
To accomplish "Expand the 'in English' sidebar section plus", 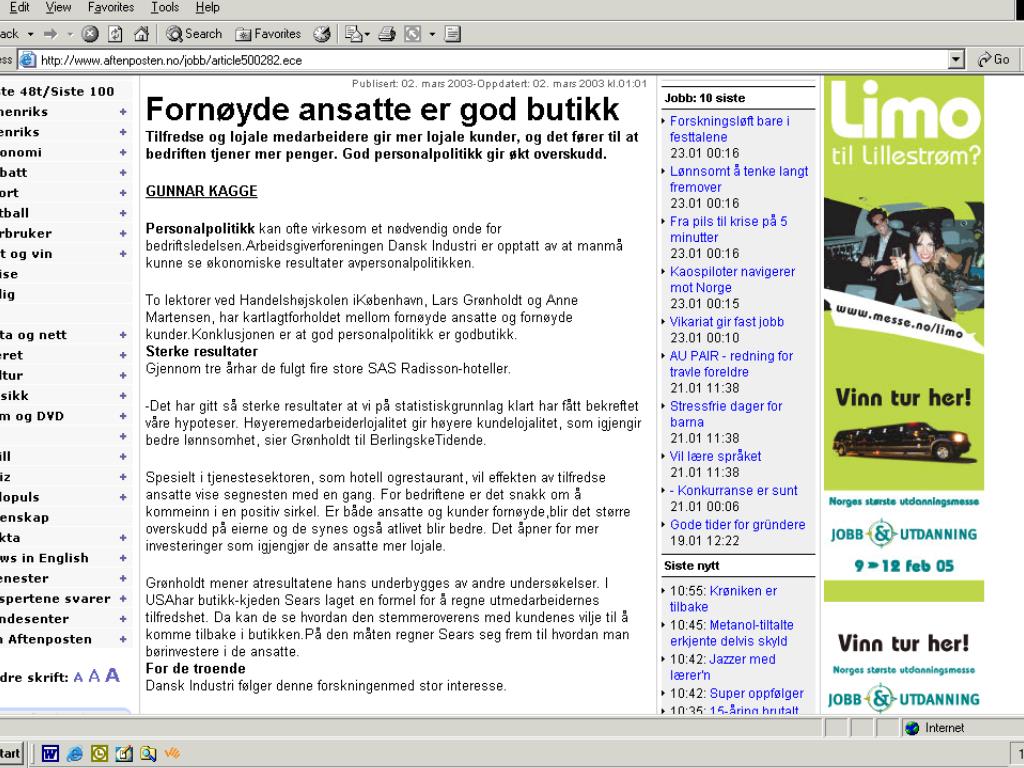I will click(123, 558).
